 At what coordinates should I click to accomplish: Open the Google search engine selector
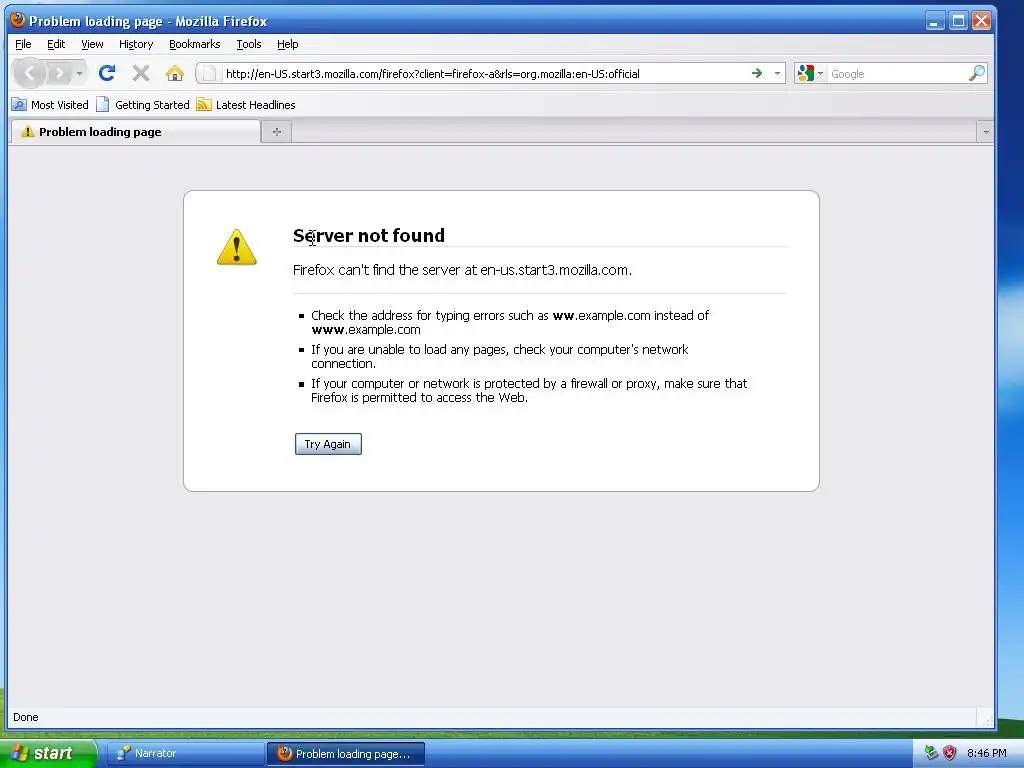pyautogui.click(x=810, y=73)
